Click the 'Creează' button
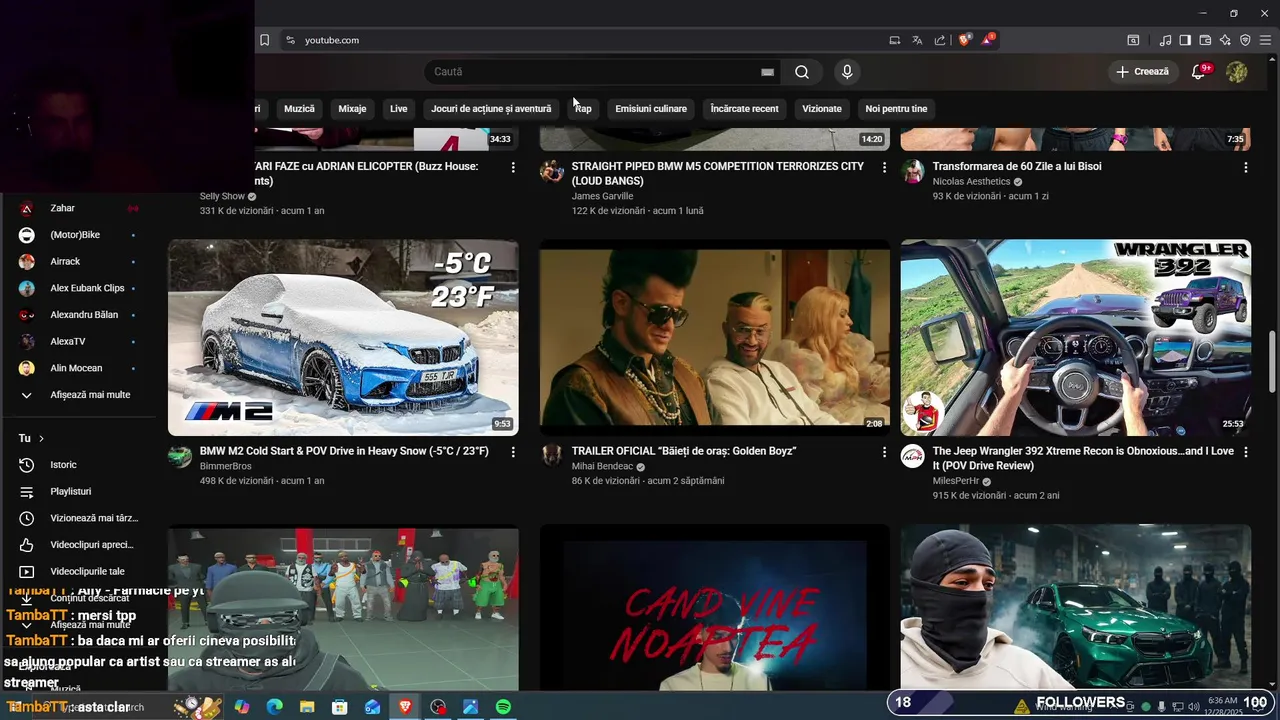 (1143, 72)
